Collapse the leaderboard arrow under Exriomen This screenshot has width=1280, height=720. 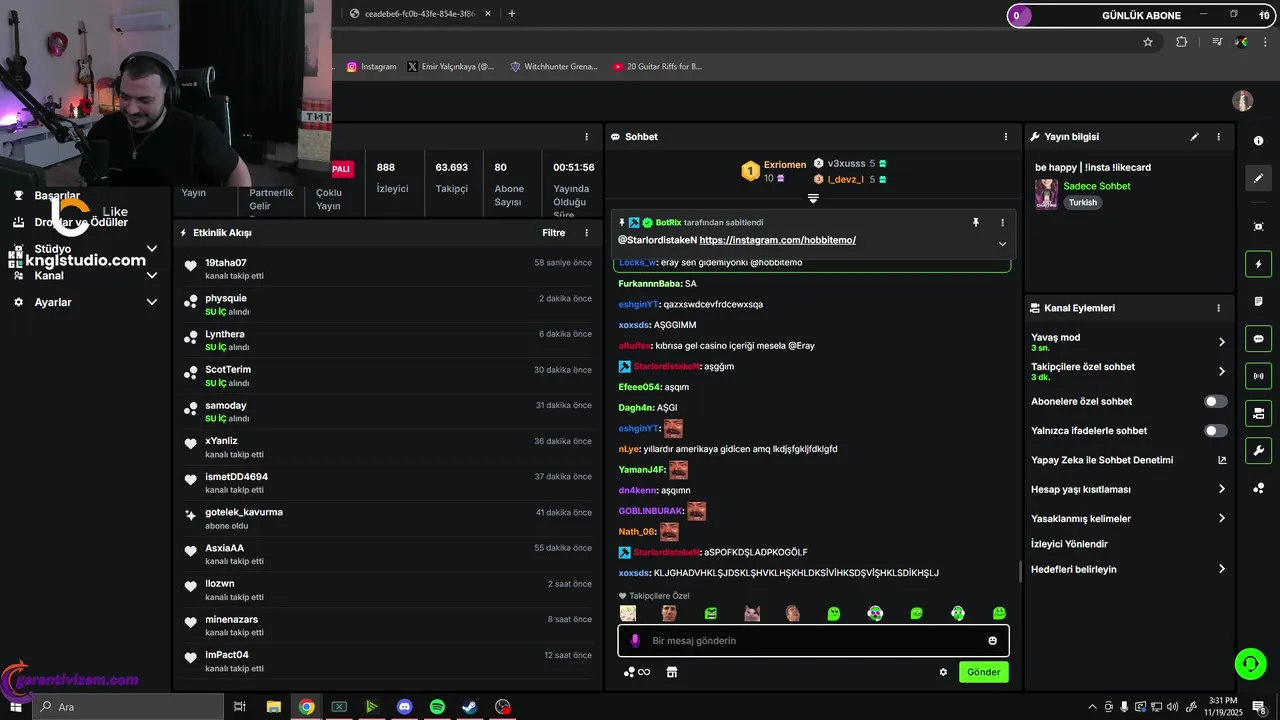click(813, 199)
